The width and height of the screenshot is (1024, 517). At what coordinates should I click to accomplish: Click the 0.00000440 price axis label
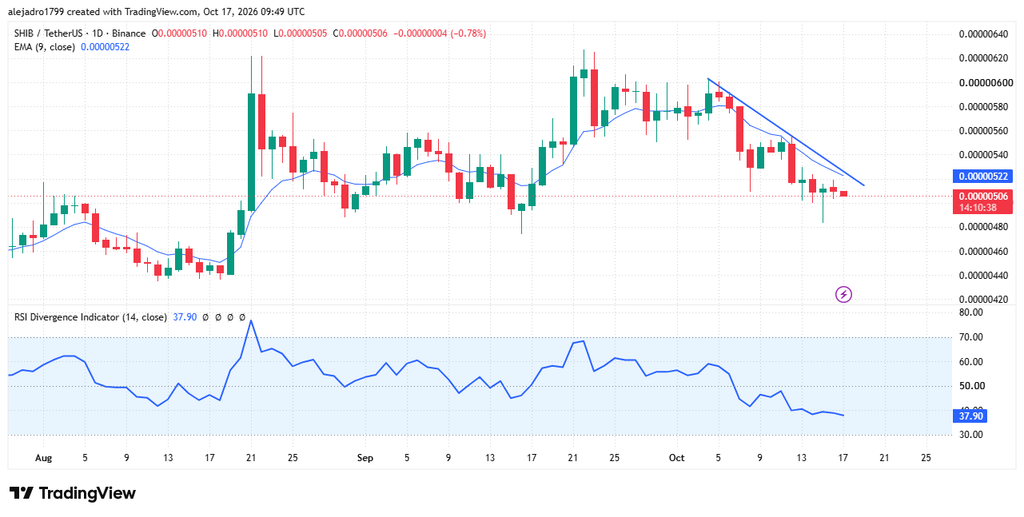click(x=983, y=275)
